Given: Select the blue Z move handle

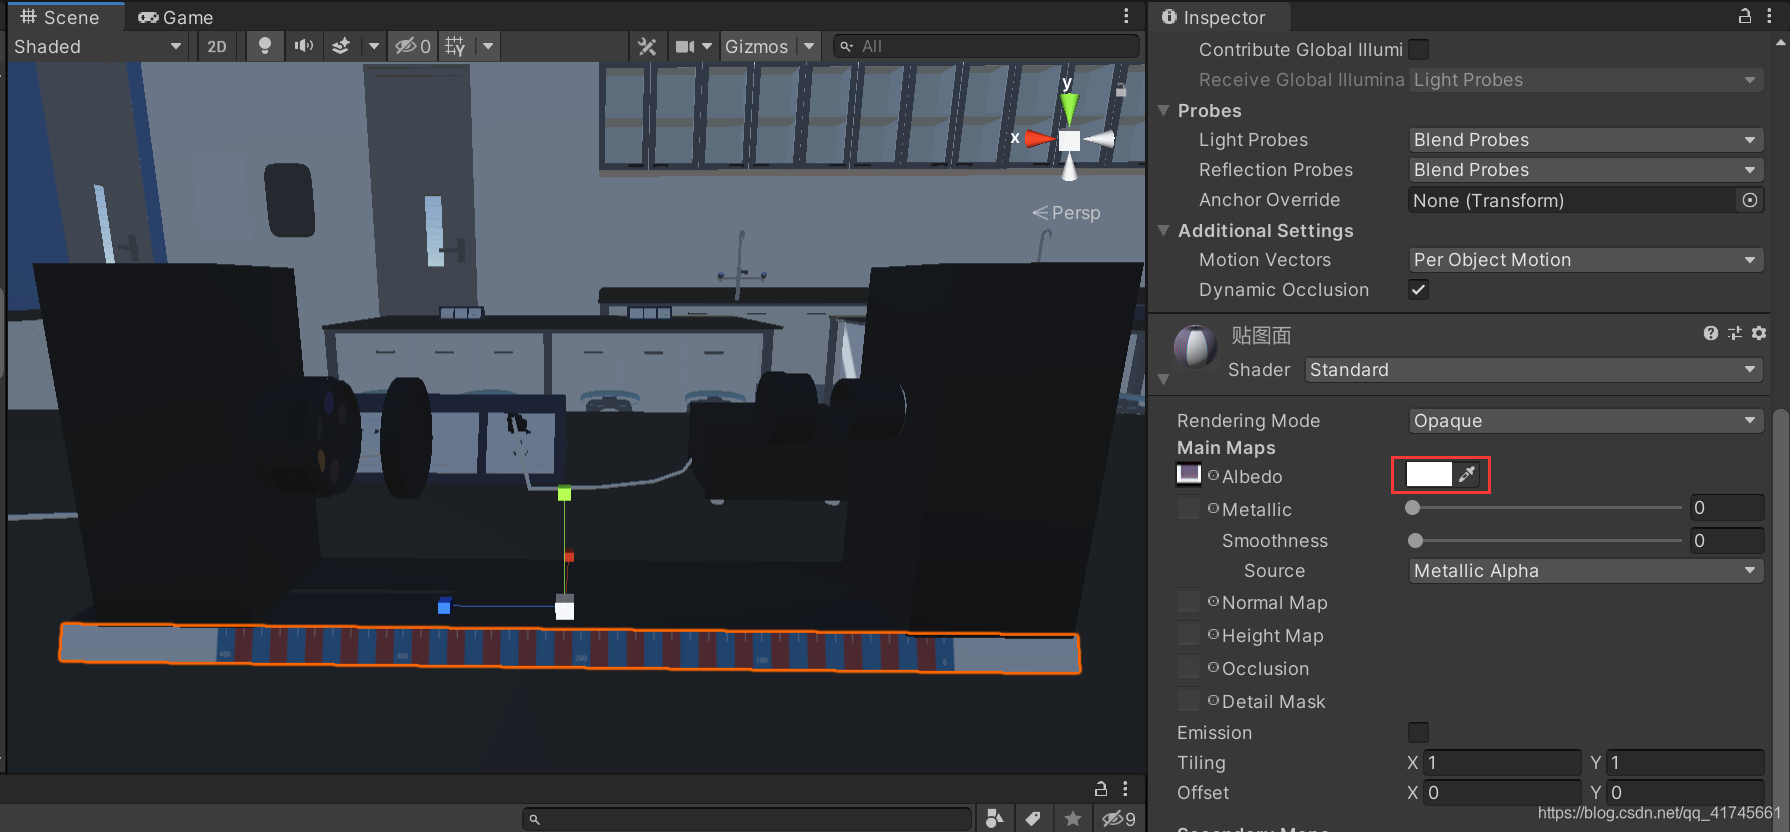Looking at the screenshot, I should point(444,607).
